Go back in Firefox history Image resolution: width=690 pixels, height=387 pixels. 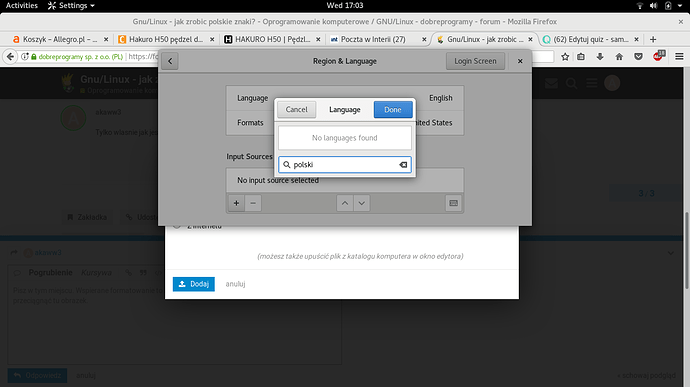click(x=11, y=56)
